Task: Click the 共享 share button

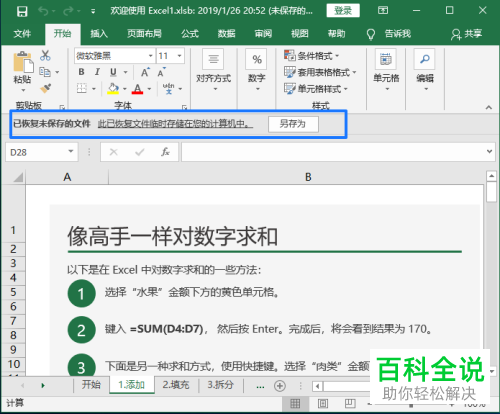Action: 467,34
